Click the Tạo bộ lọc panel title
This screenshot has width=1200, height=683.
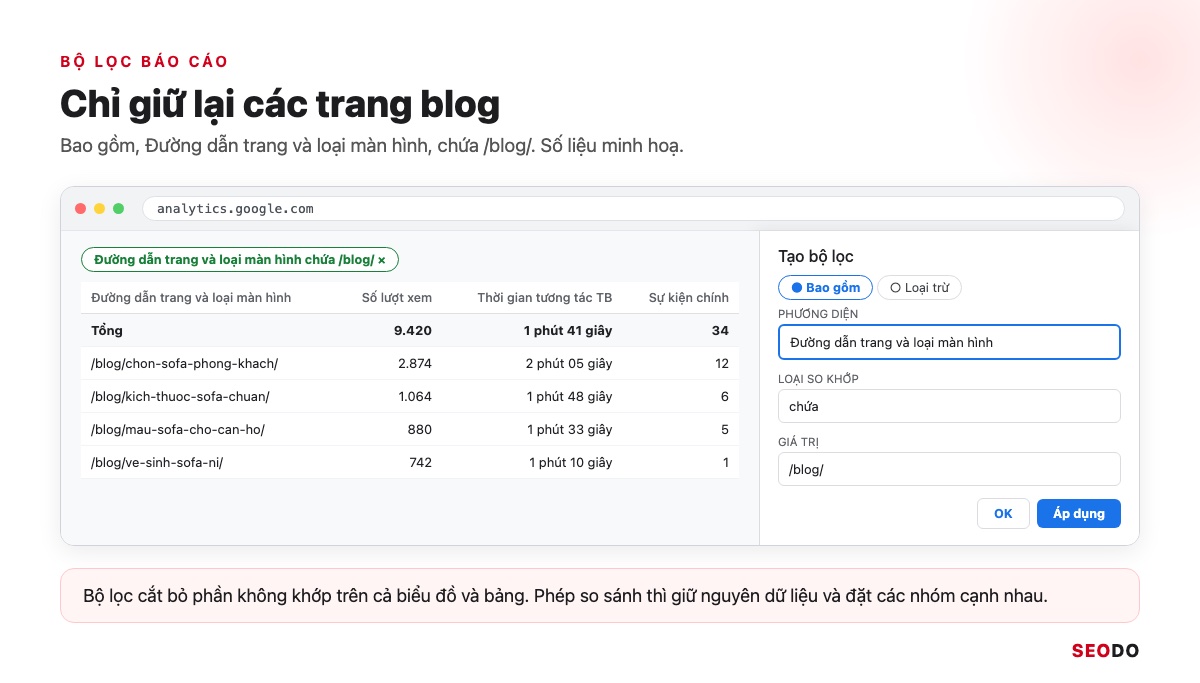point(816,257)
